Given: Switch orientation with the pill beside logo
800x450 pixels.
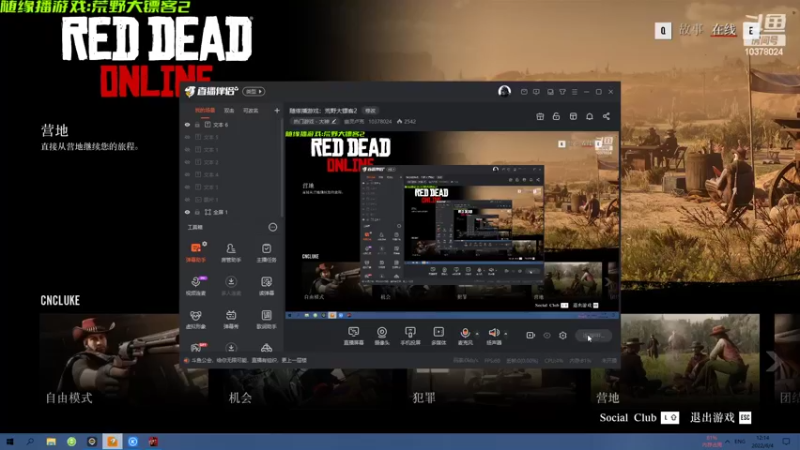Looking at the screenshot, I should (x=254, y=91).
